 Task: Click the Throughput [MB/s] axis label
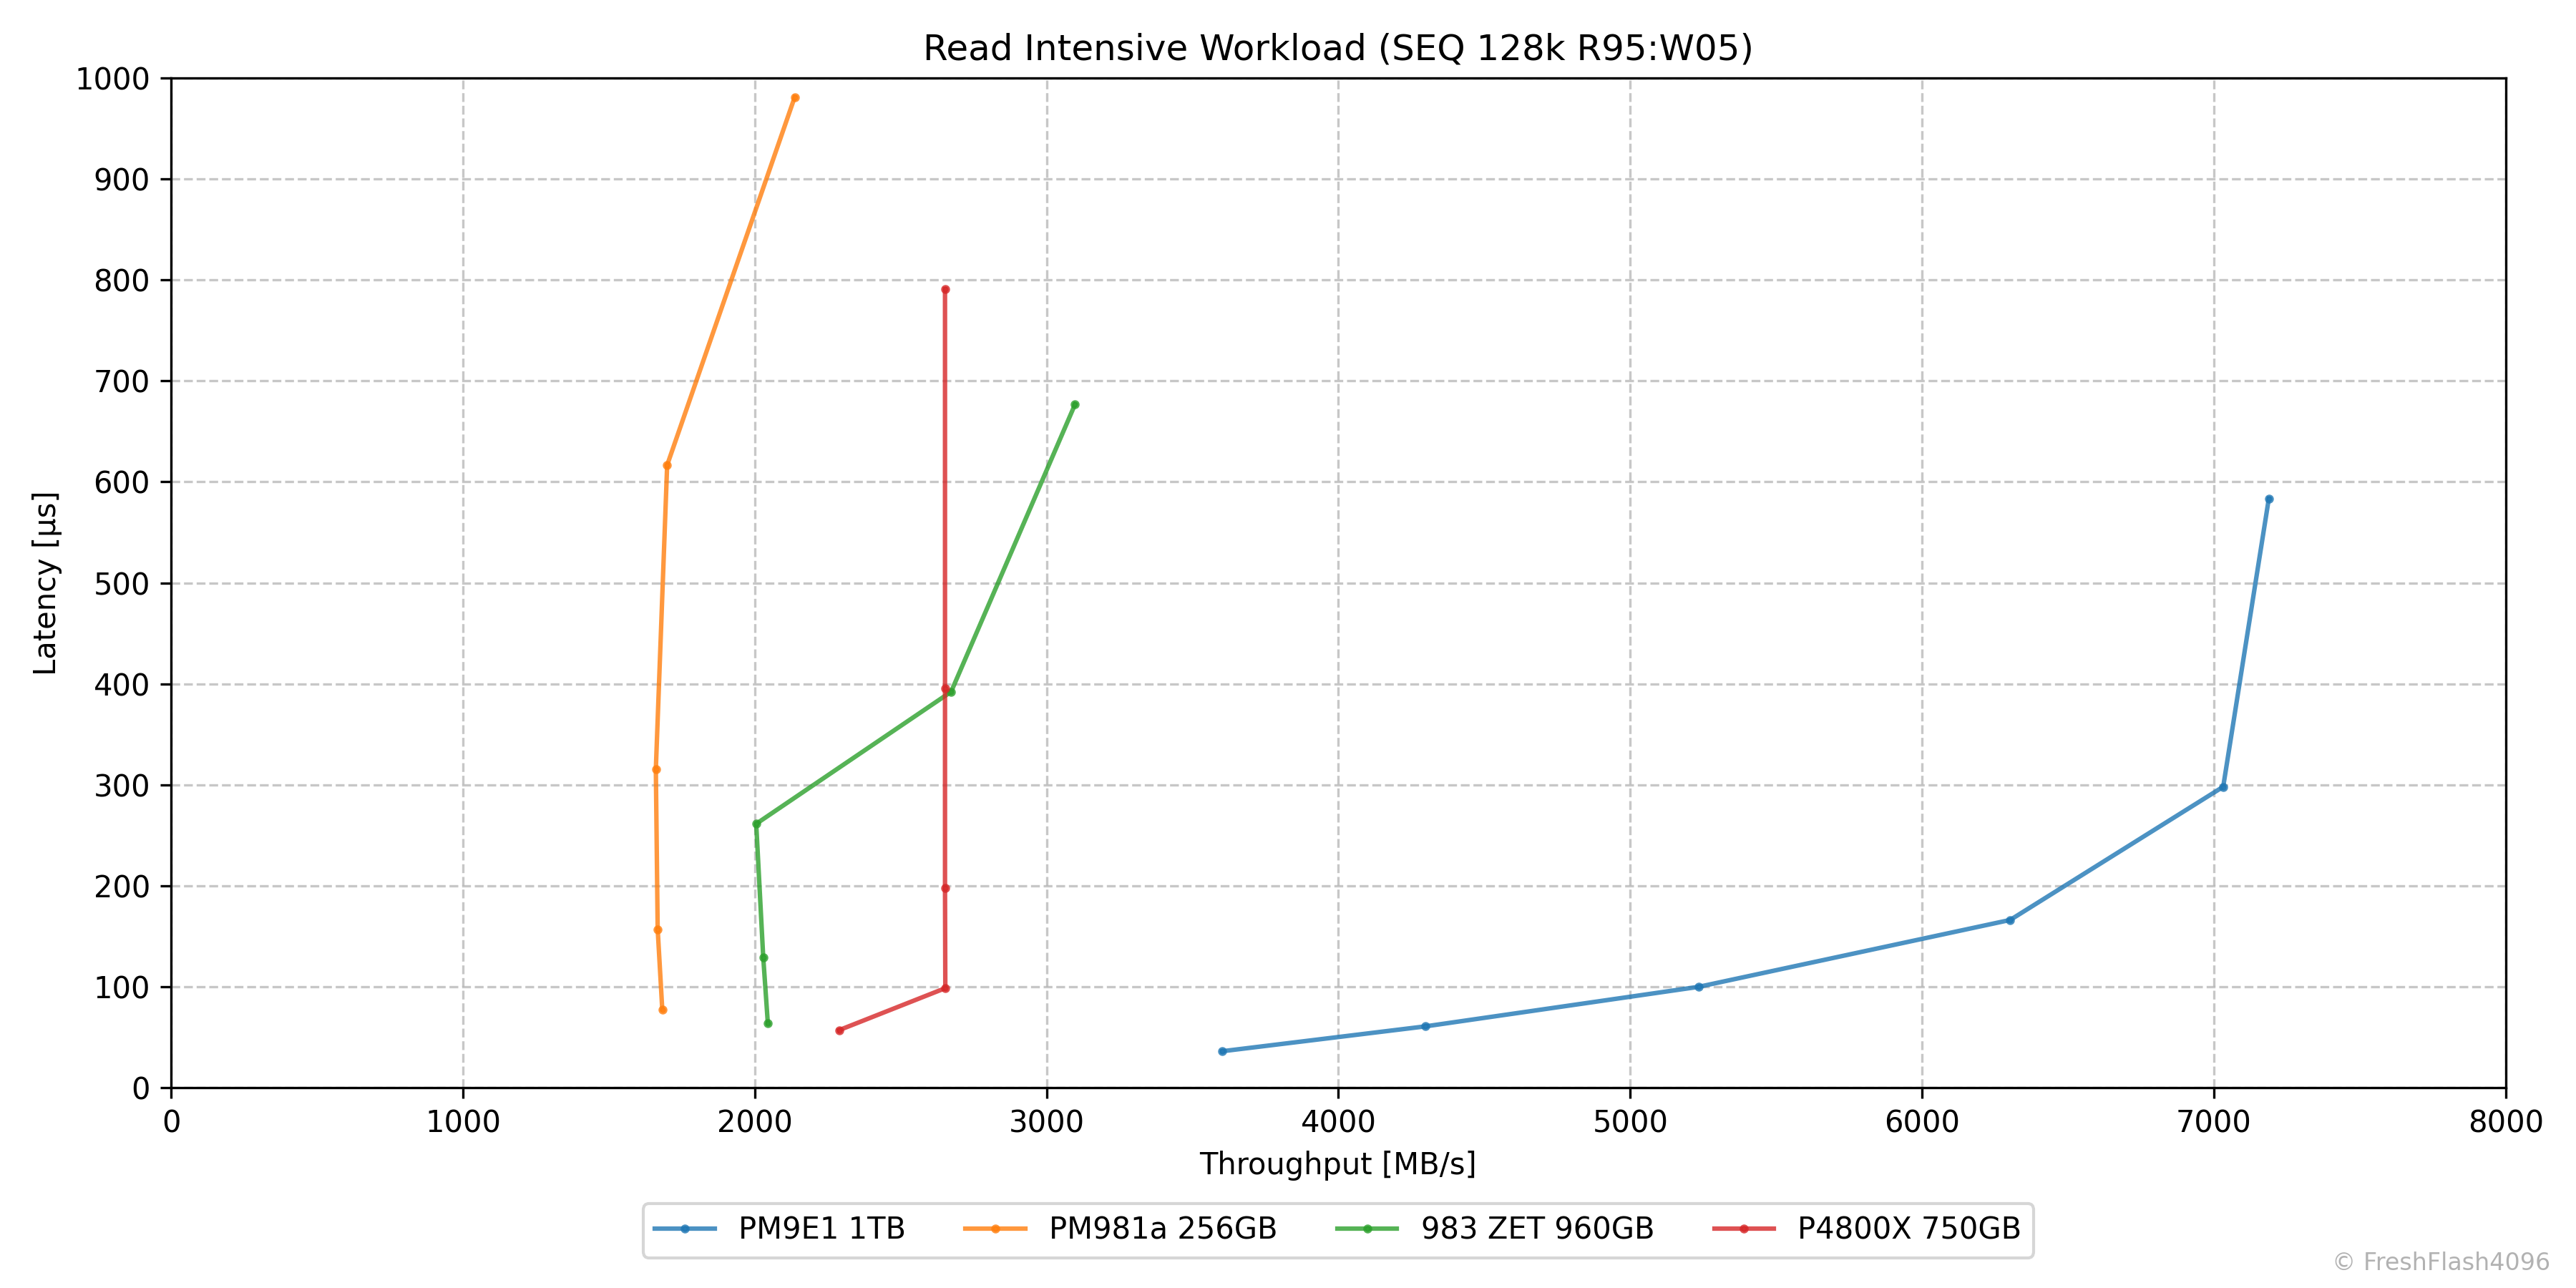click(1337, 1164)
